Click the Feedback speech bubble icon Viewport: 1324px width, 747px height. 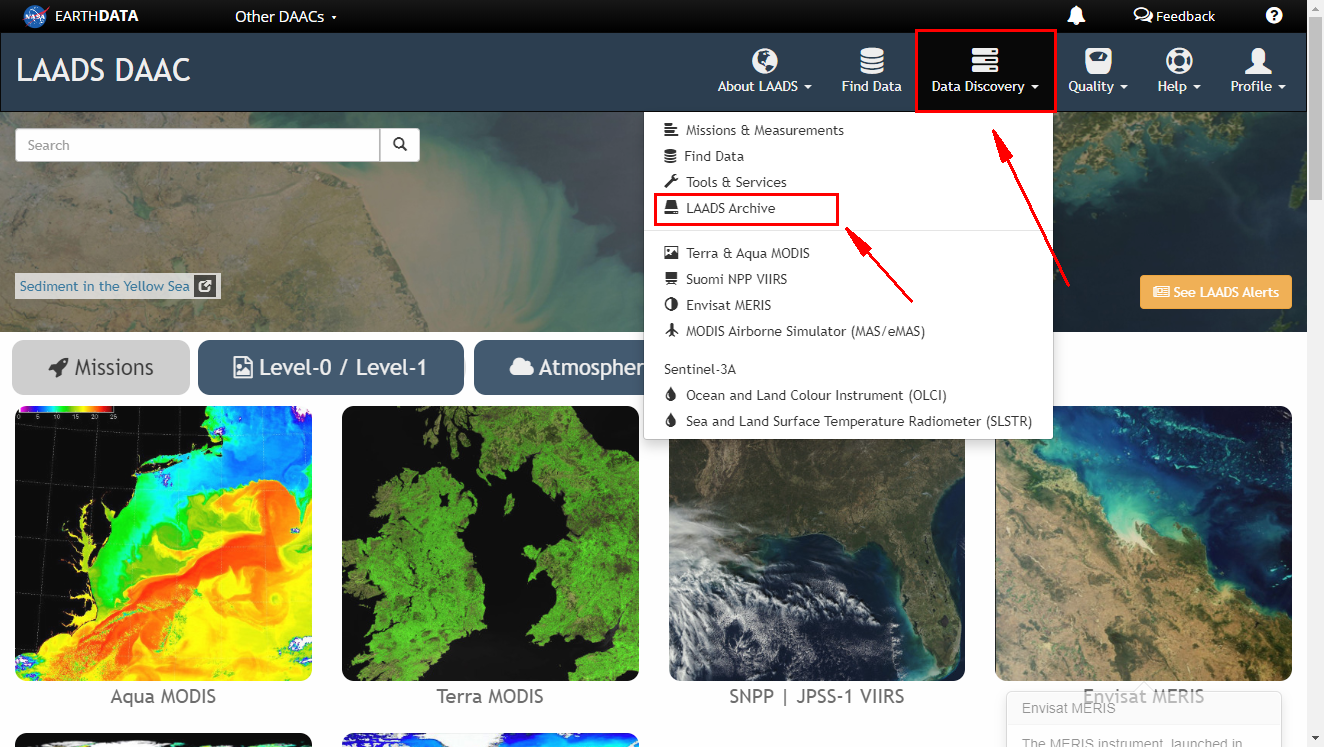[x=1143, y=15]
